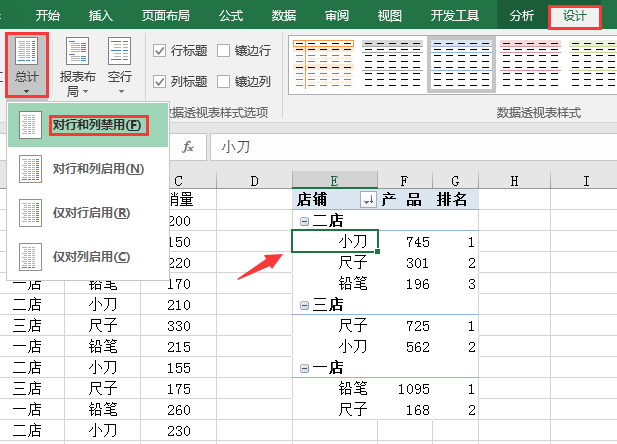Click the 对行和列启用 grid icon

tap(30, 169)
